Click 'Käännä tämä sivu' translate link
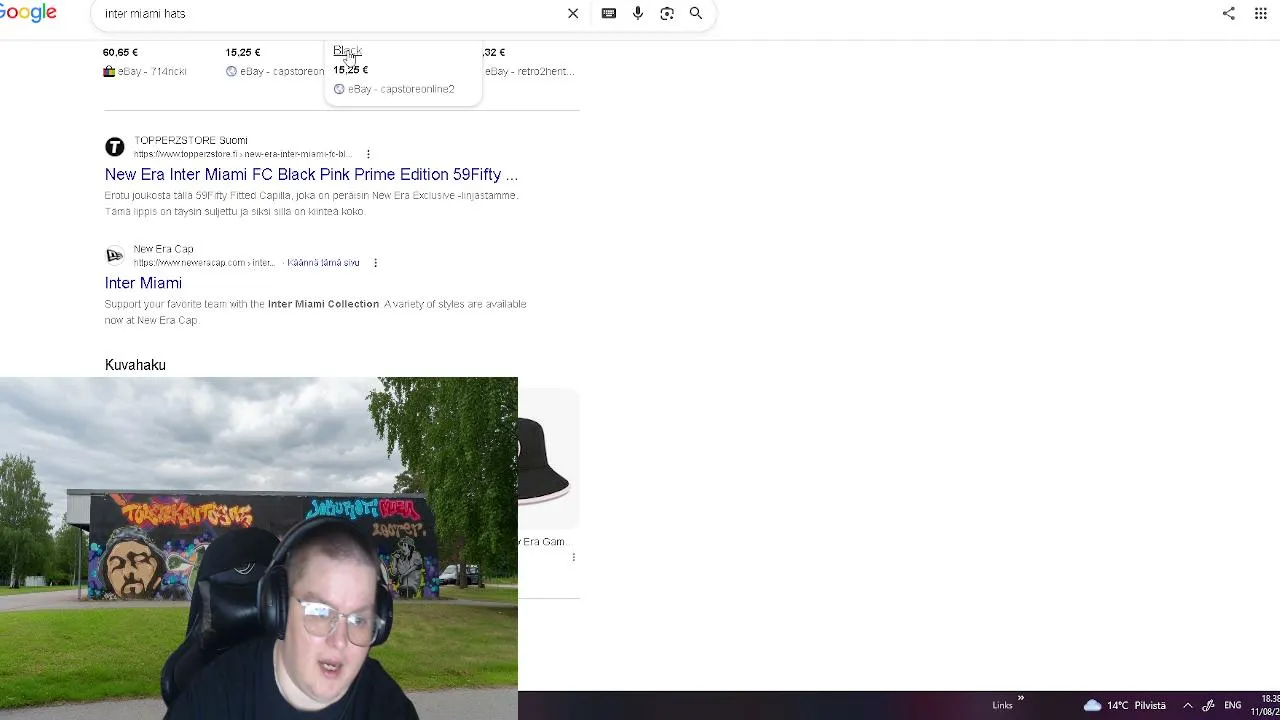The height and width of the screenshot is (720, 1280). click(323, 263)
